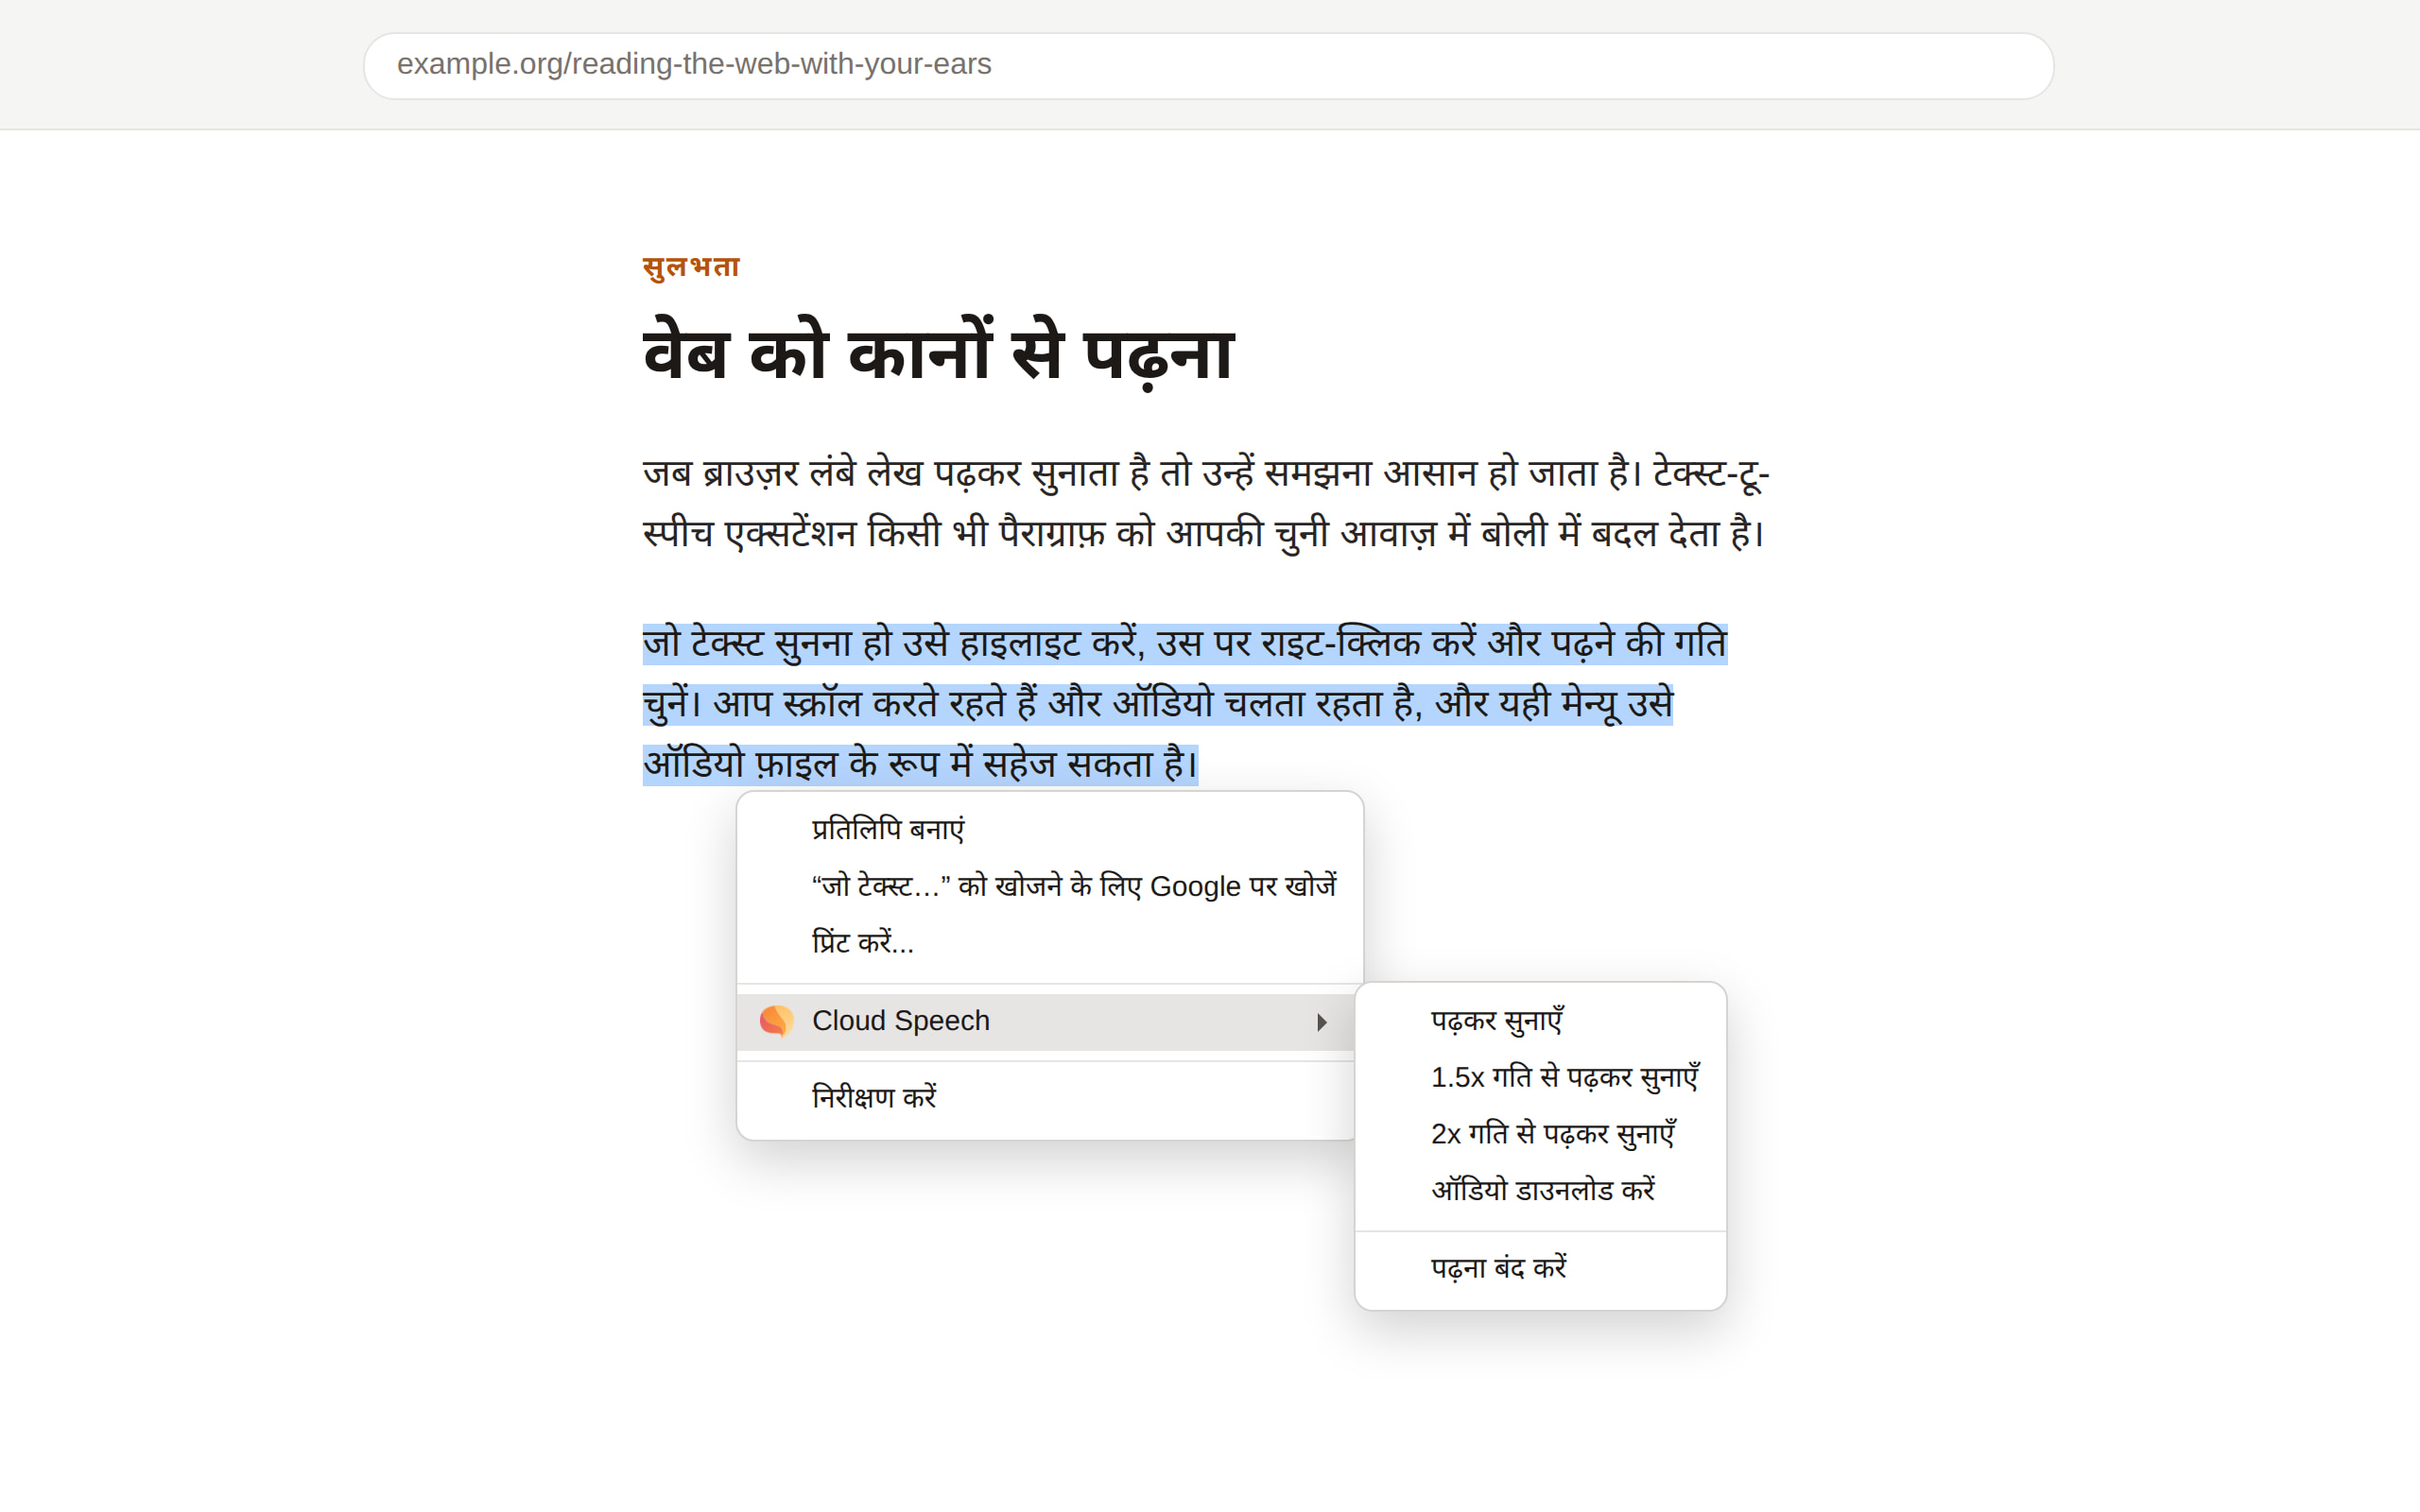This screenshot has height=1512, width=2420.
Task: Click the 'सुलभता' category label
Action: [691, 267]
